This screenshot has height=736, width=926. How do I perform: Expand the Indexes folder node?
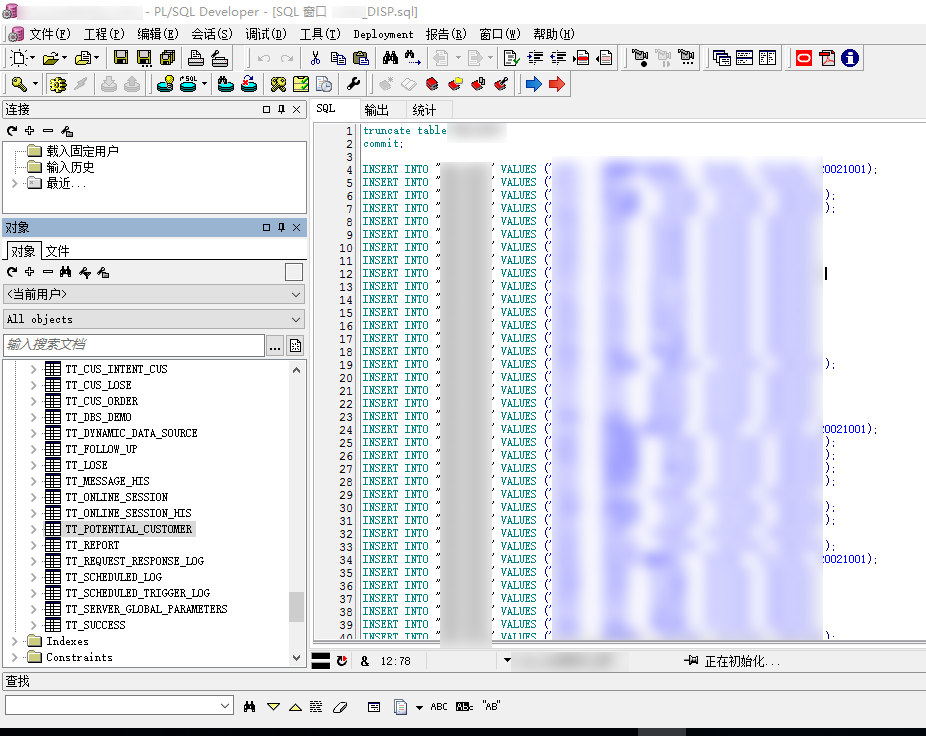15,641
